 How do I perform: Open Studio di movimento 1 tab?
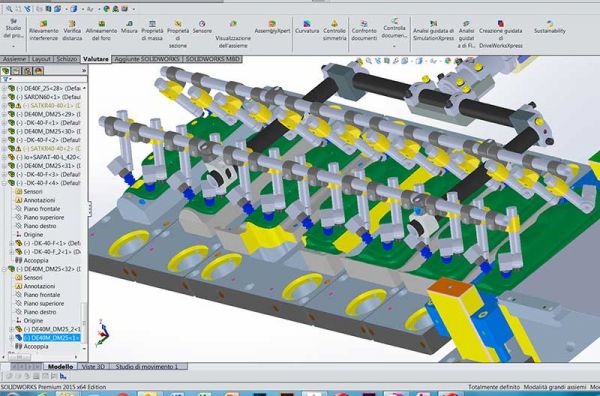coord(147,367)
